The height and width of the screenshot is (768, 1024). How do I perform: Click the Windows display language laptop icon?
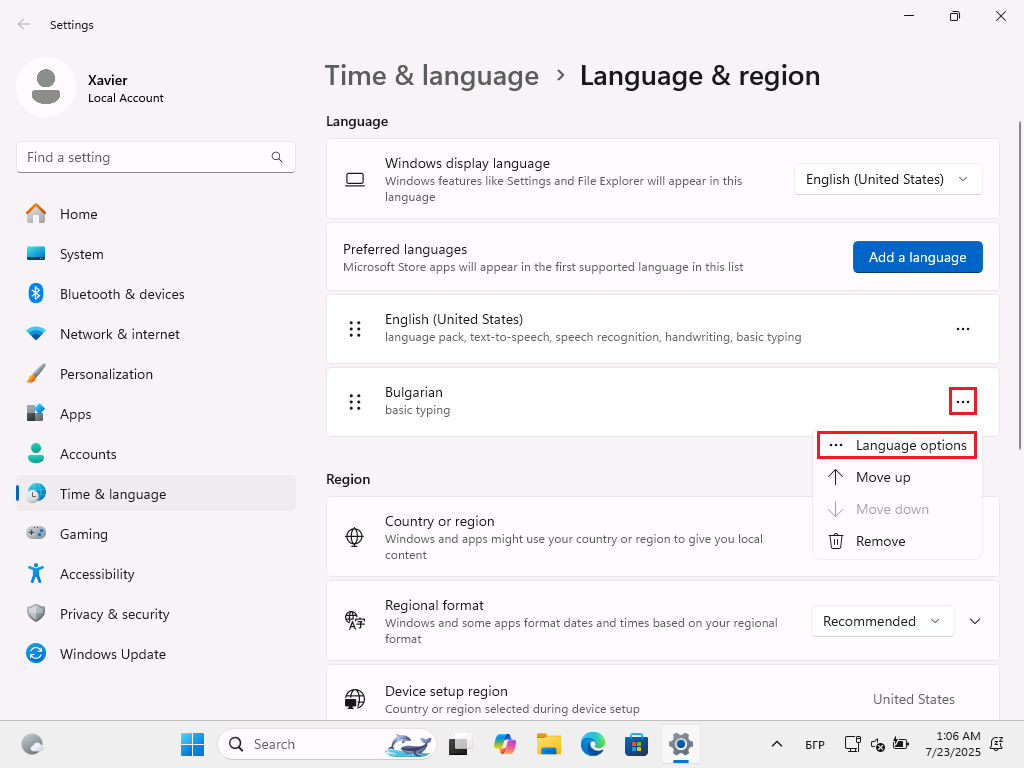[x=355, y=179]
